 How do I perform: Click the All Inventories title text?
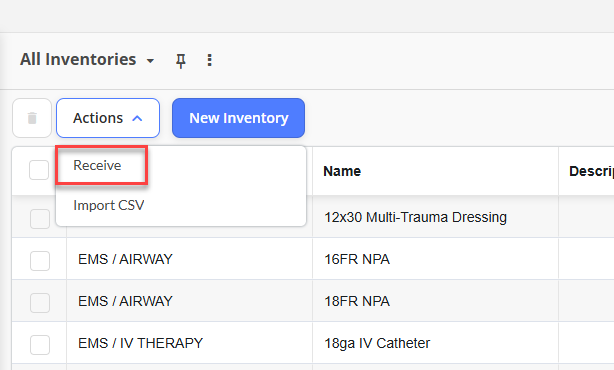(78, 60)
